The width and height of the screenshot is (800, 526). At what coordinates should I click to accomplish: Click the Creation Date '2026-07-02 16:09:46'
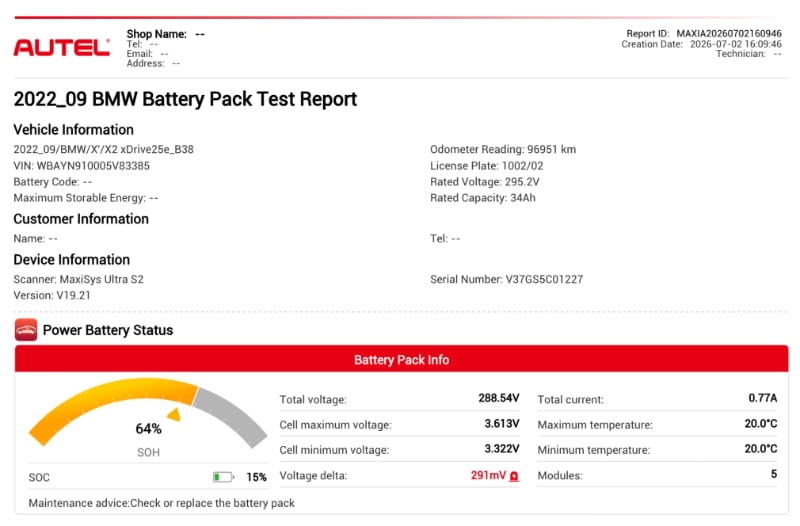coord(736,44)
